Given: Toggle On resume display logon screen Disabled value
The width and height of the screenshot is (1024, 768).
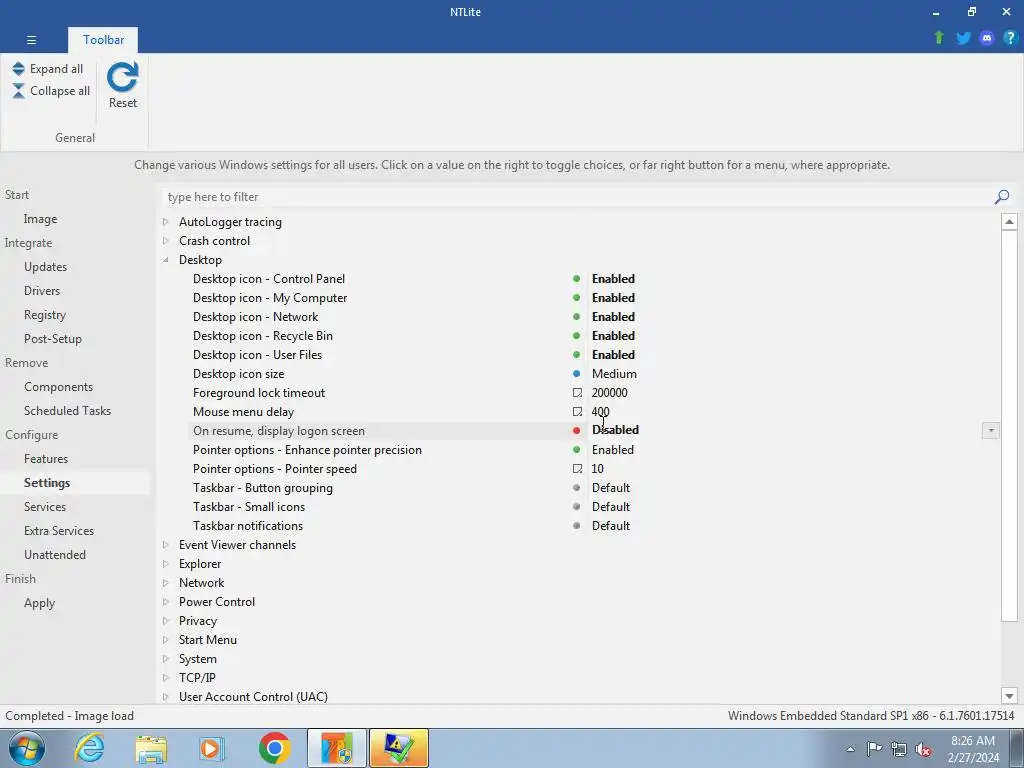Looking at the screenshot, I should (615, 430).
